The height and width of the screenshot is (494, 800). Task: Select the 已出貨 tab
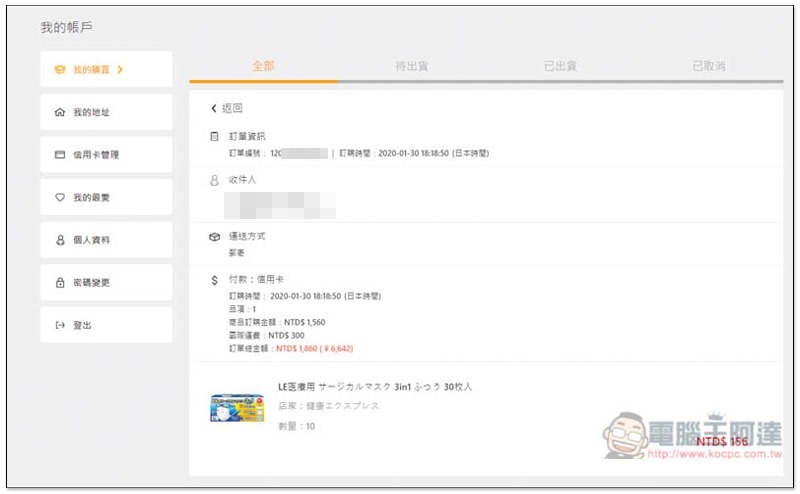[x=560, y=66]
